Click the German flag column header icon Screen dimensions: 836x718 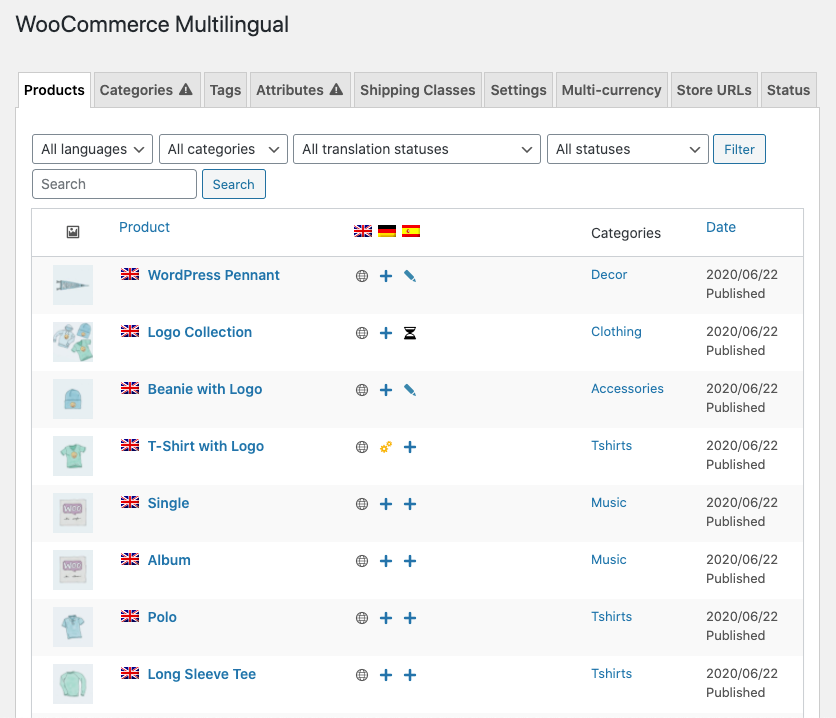pos(387,231)
